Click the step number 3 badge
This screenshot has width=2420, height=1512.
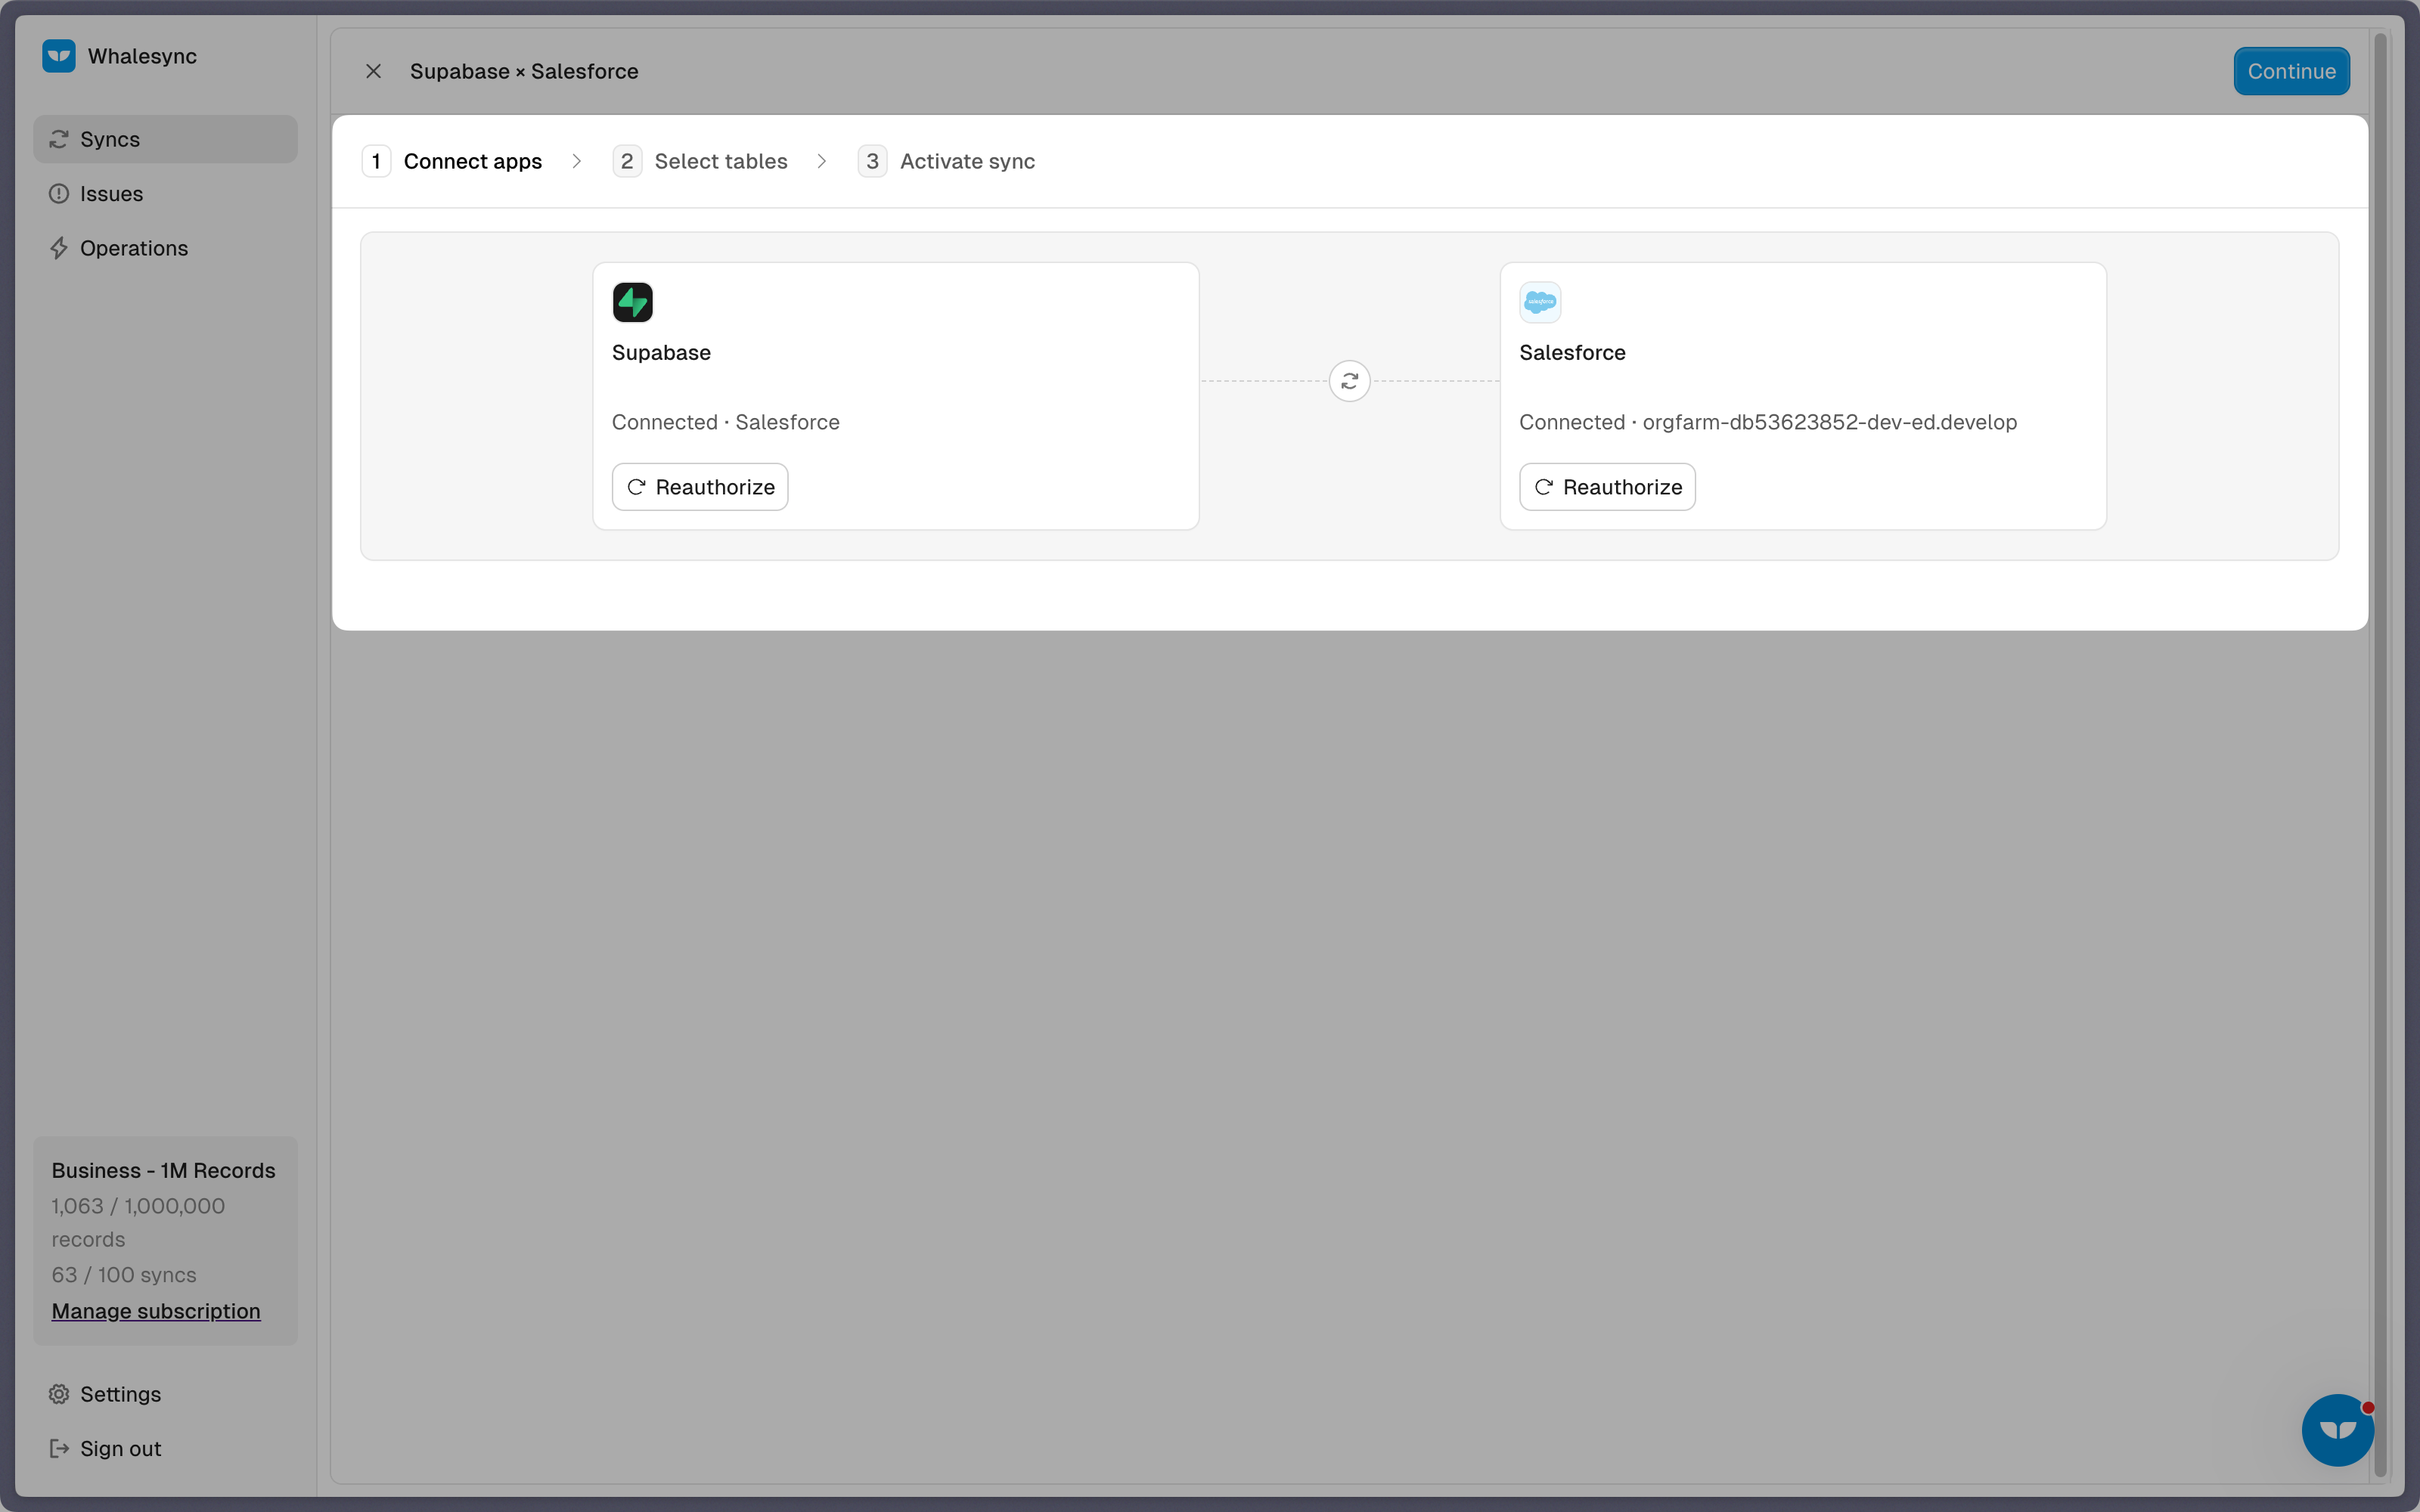click(872, 161)
